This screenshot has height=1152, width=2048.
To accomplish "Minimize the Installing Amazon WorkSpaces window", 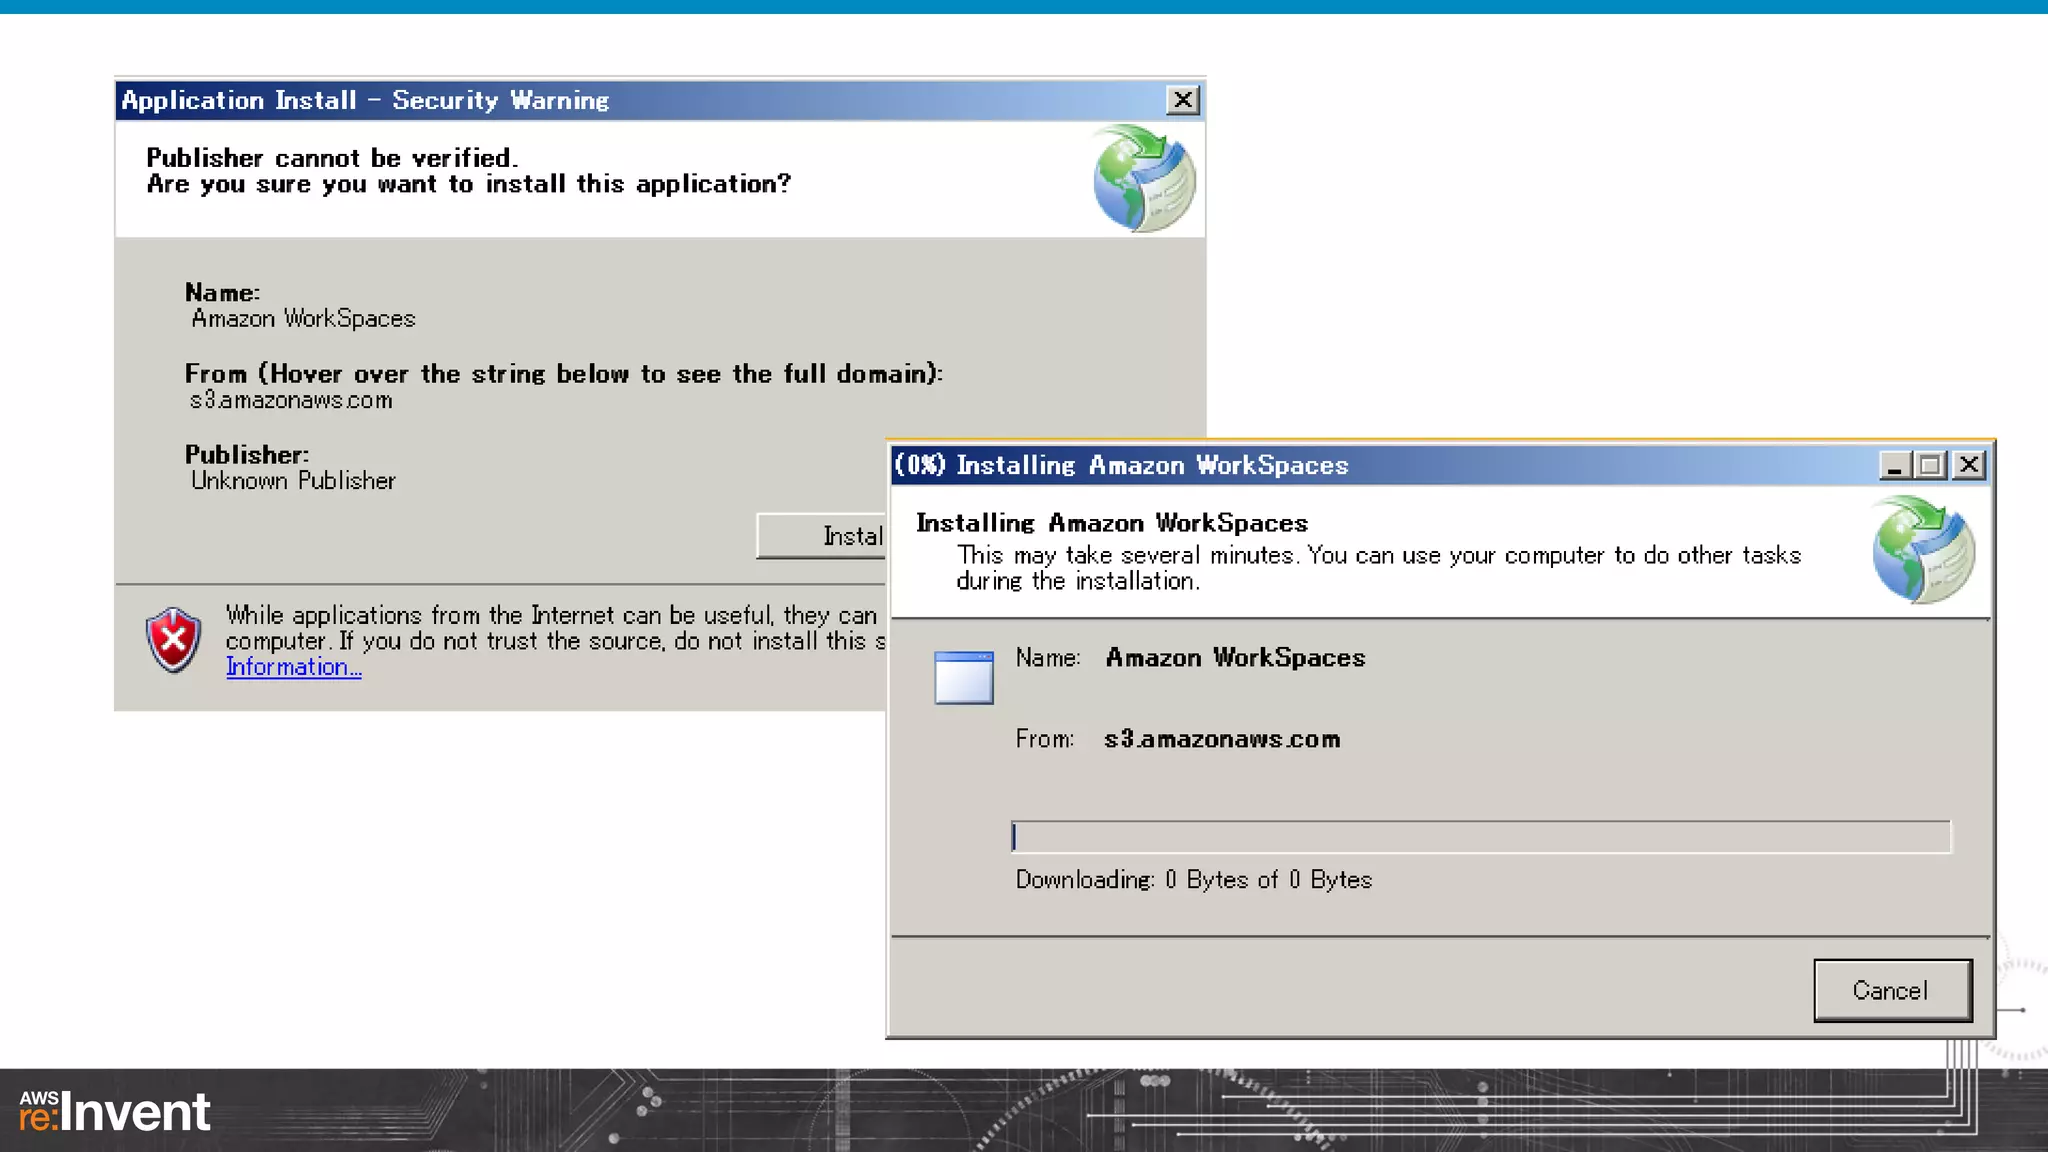I will tap(1894, 465).
